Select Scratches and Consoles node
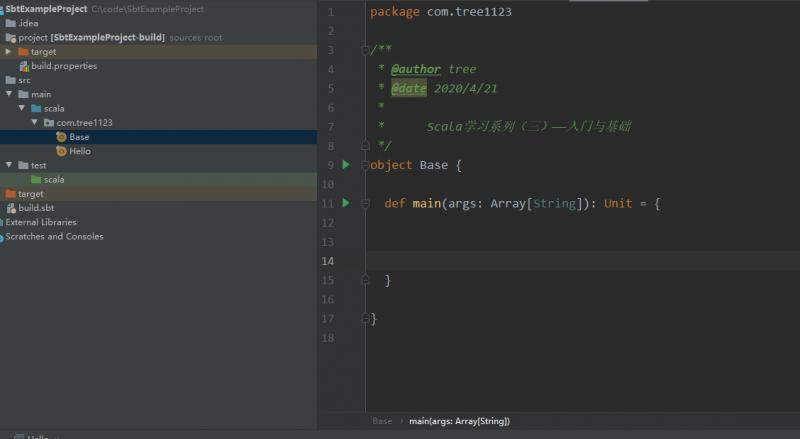800x439 pixels. 54,236
